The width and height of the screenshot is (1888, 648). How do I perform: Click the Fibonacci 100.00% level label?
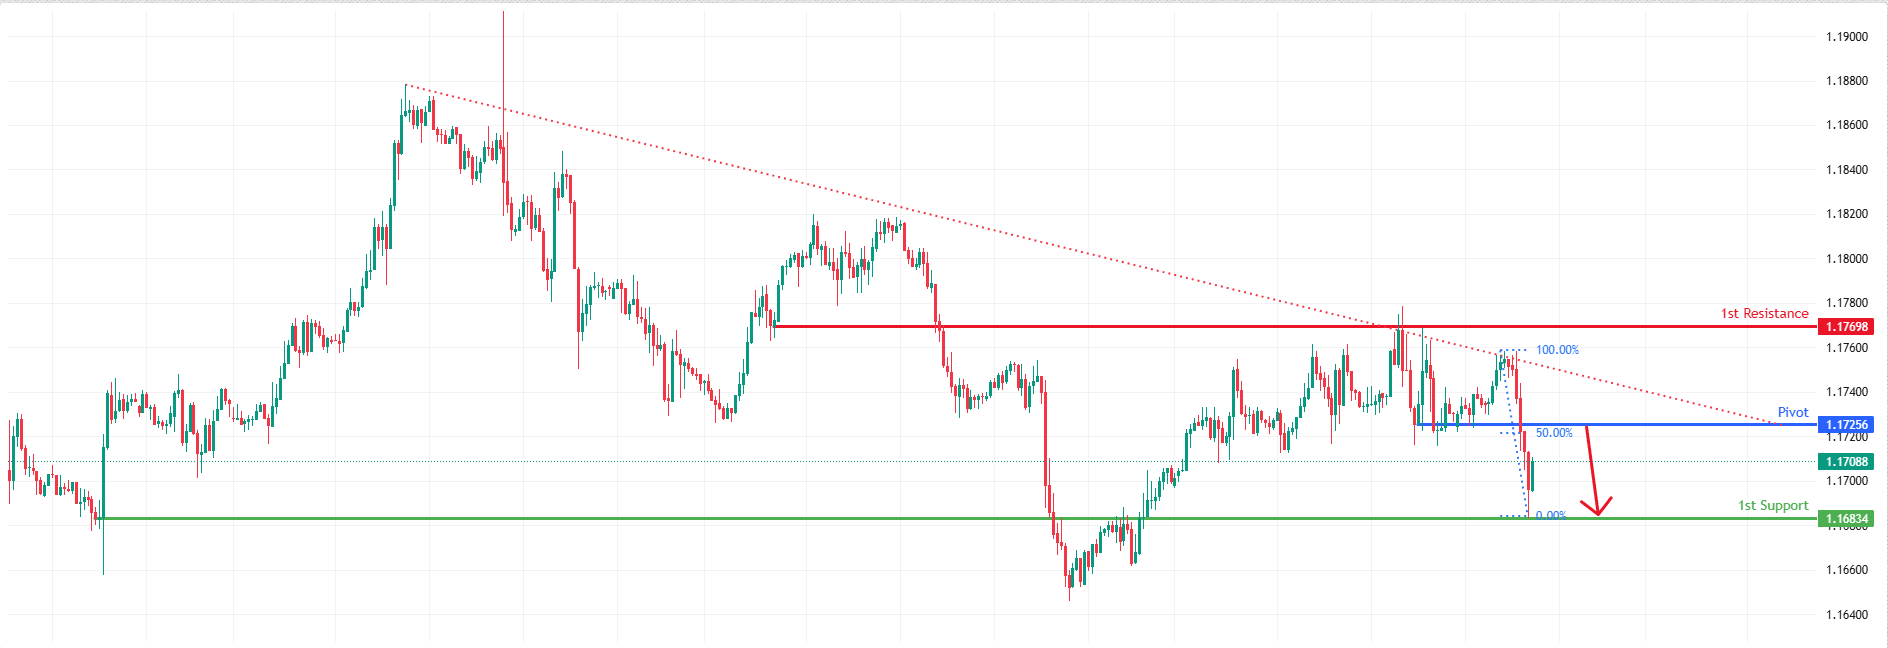(x=1557, y=350)
